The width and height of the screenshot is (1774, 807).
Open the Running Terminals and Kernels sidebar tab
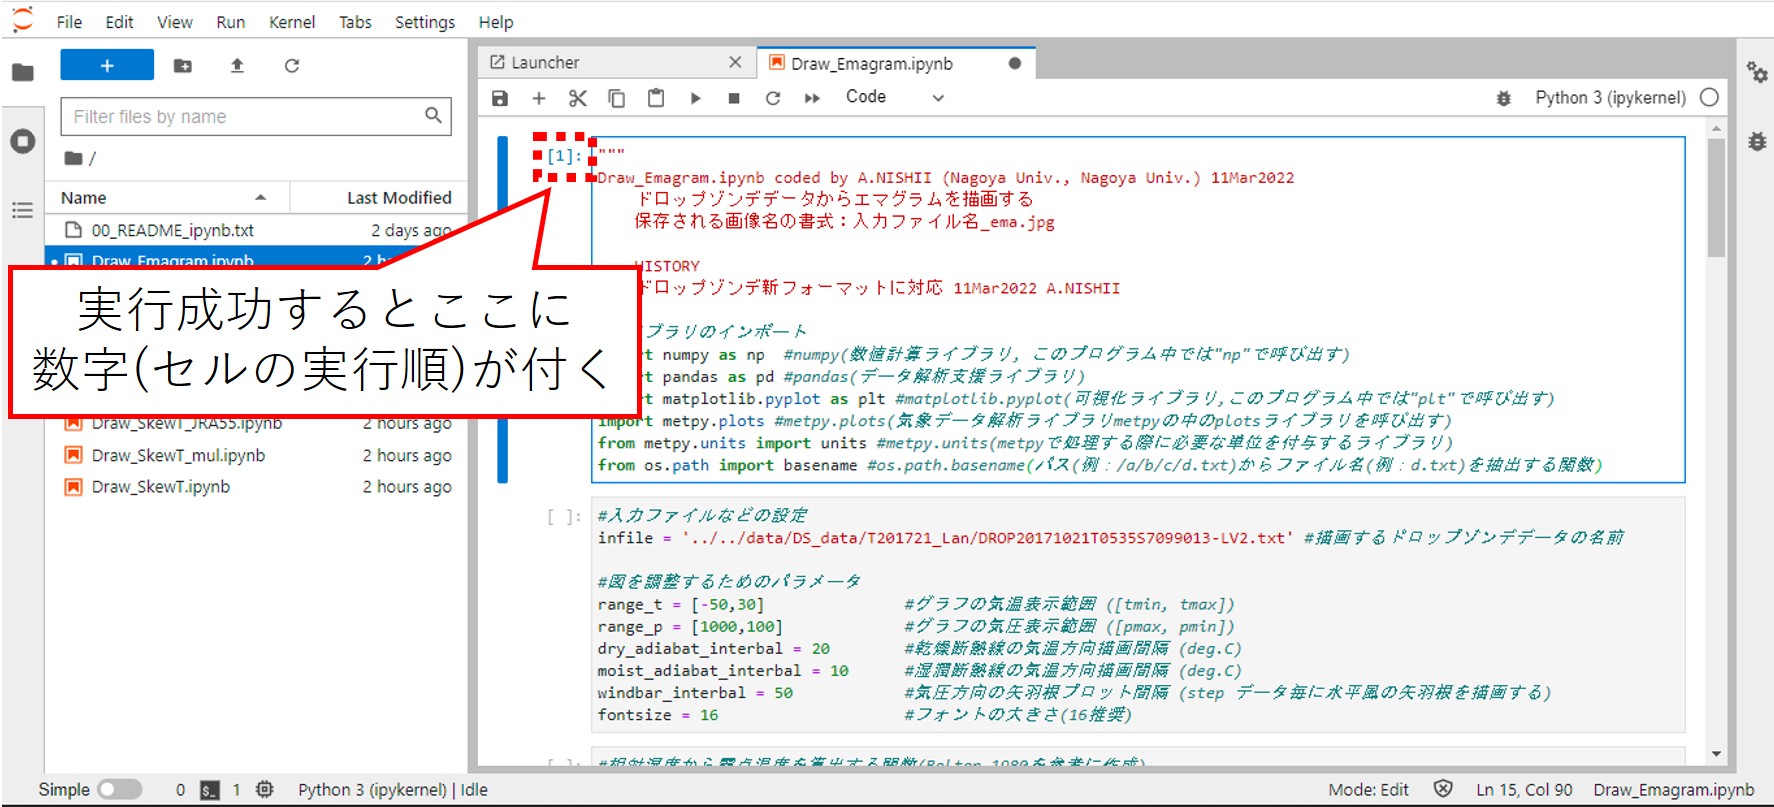[22, 141]
